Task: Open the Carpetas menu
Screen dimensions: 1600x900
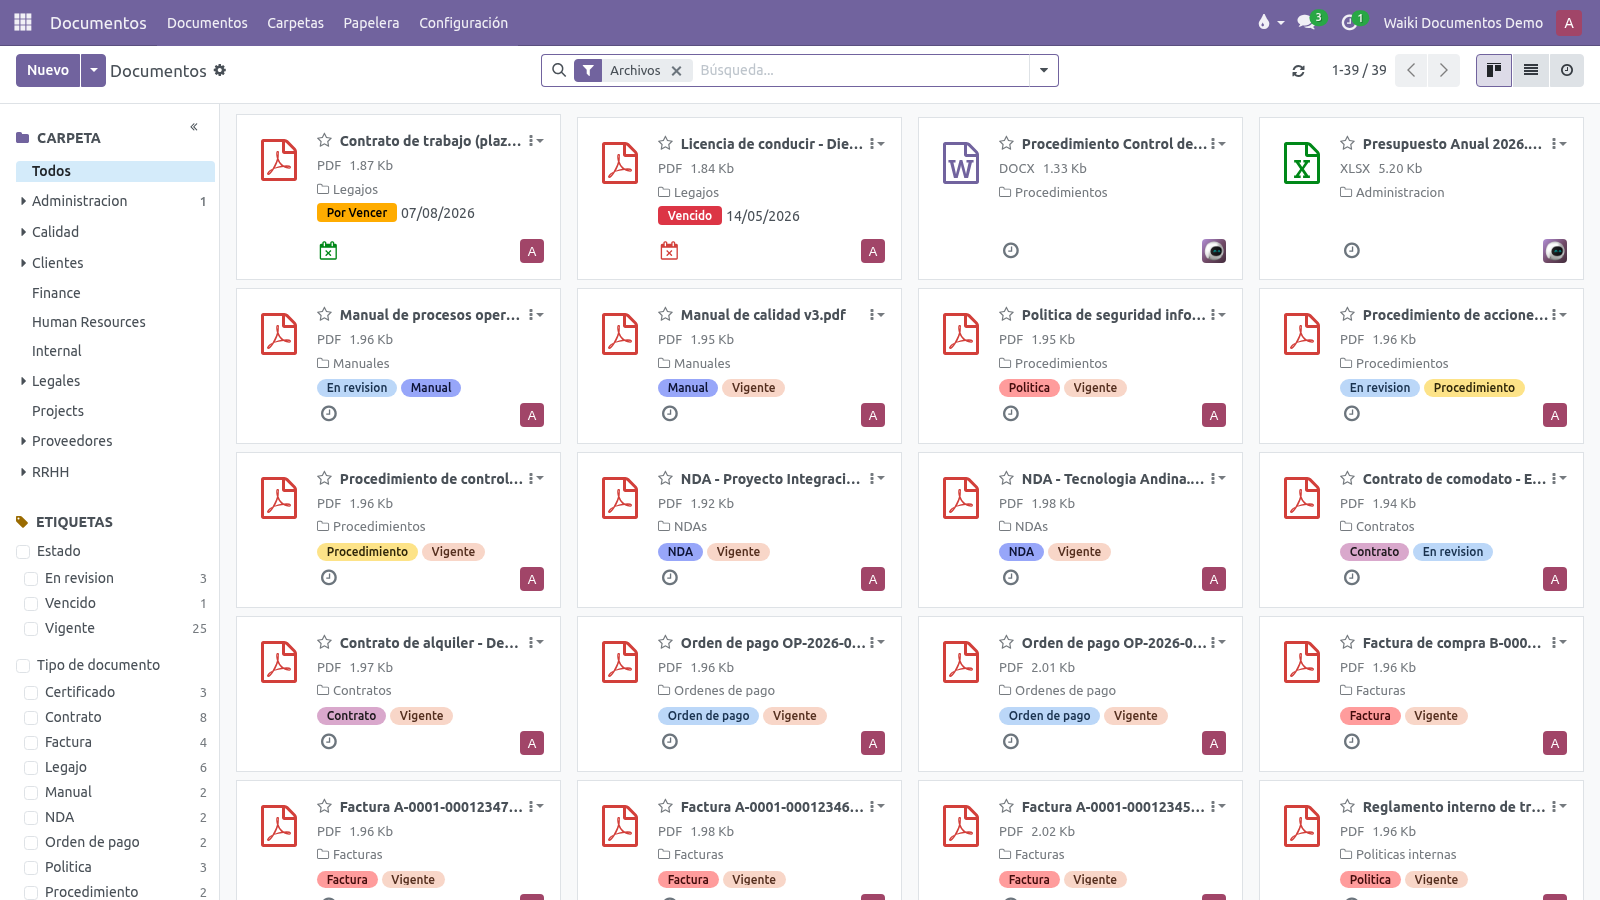Action: (x=295, y=23)
